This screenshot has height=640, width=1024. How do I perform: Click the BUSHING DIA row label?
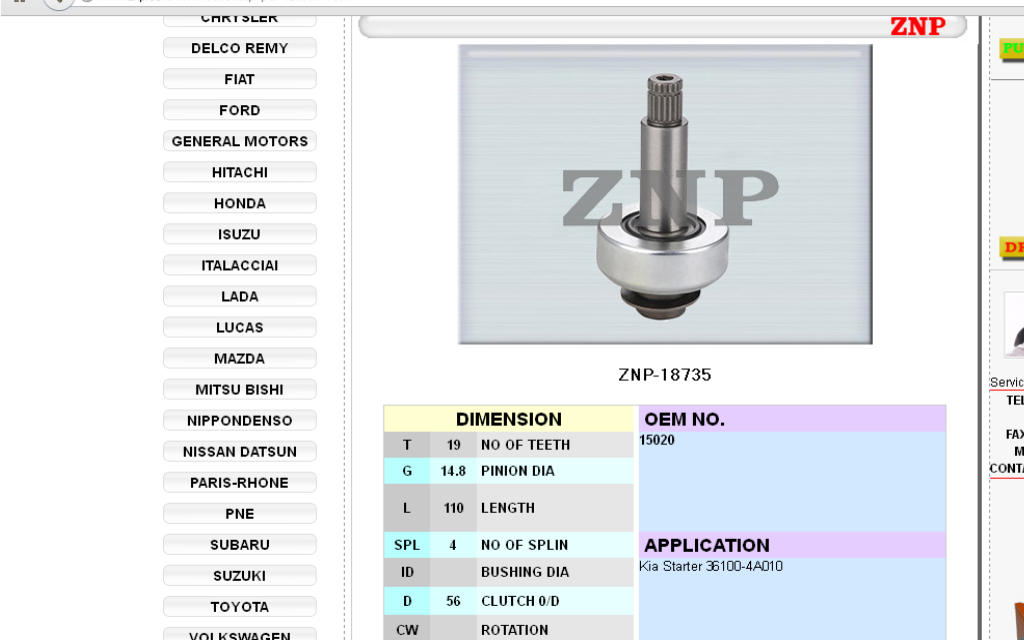(525, 572)
